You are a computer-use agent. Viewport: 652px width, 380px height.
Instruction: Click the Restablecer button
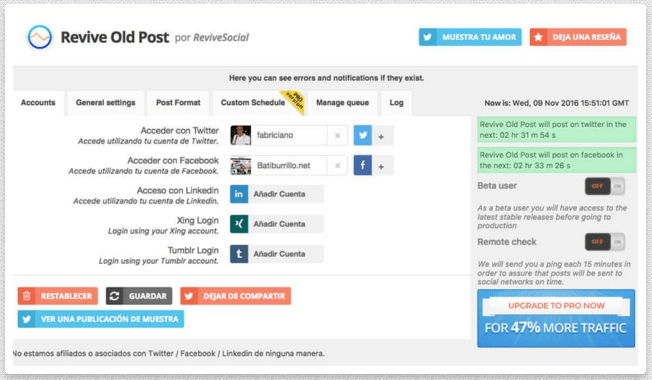point(58,296)
